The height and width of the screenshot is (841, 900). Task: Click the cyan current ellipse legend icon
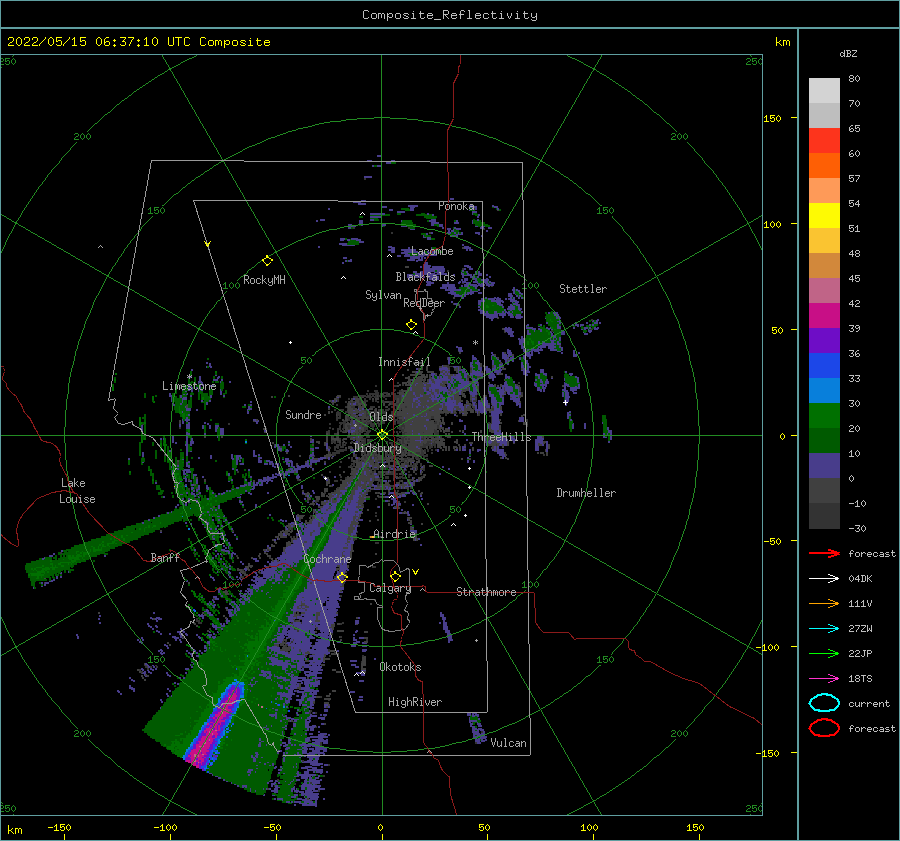pos(824,703)
